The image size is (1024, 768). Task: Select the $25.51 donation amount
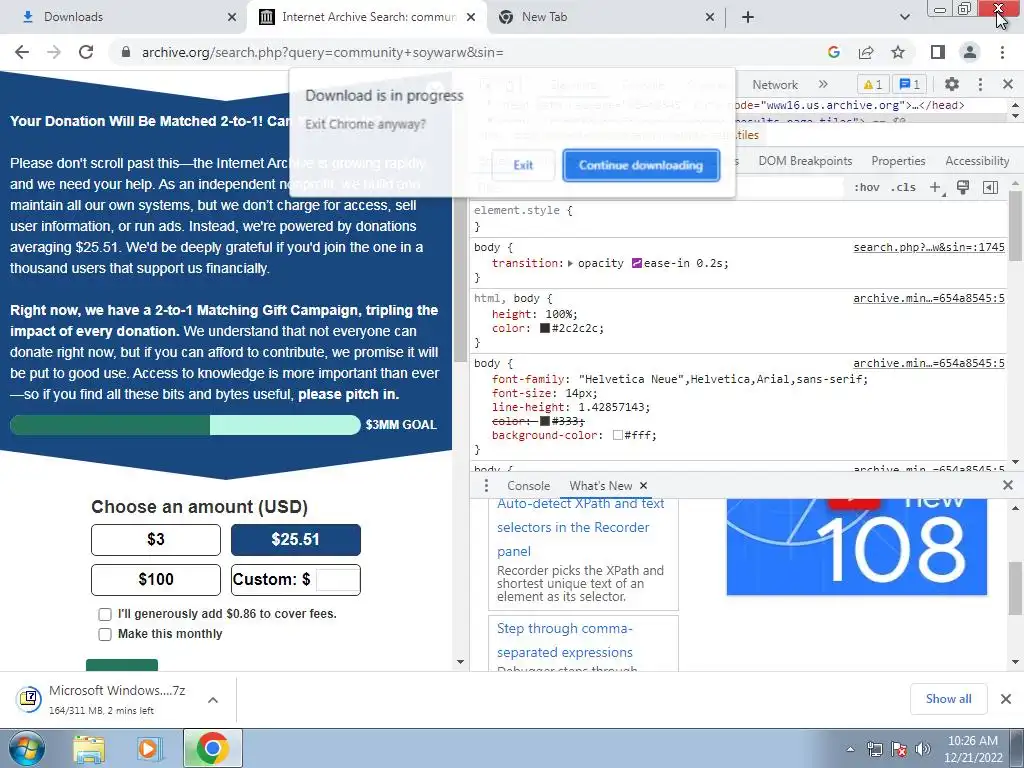[295, 539]
